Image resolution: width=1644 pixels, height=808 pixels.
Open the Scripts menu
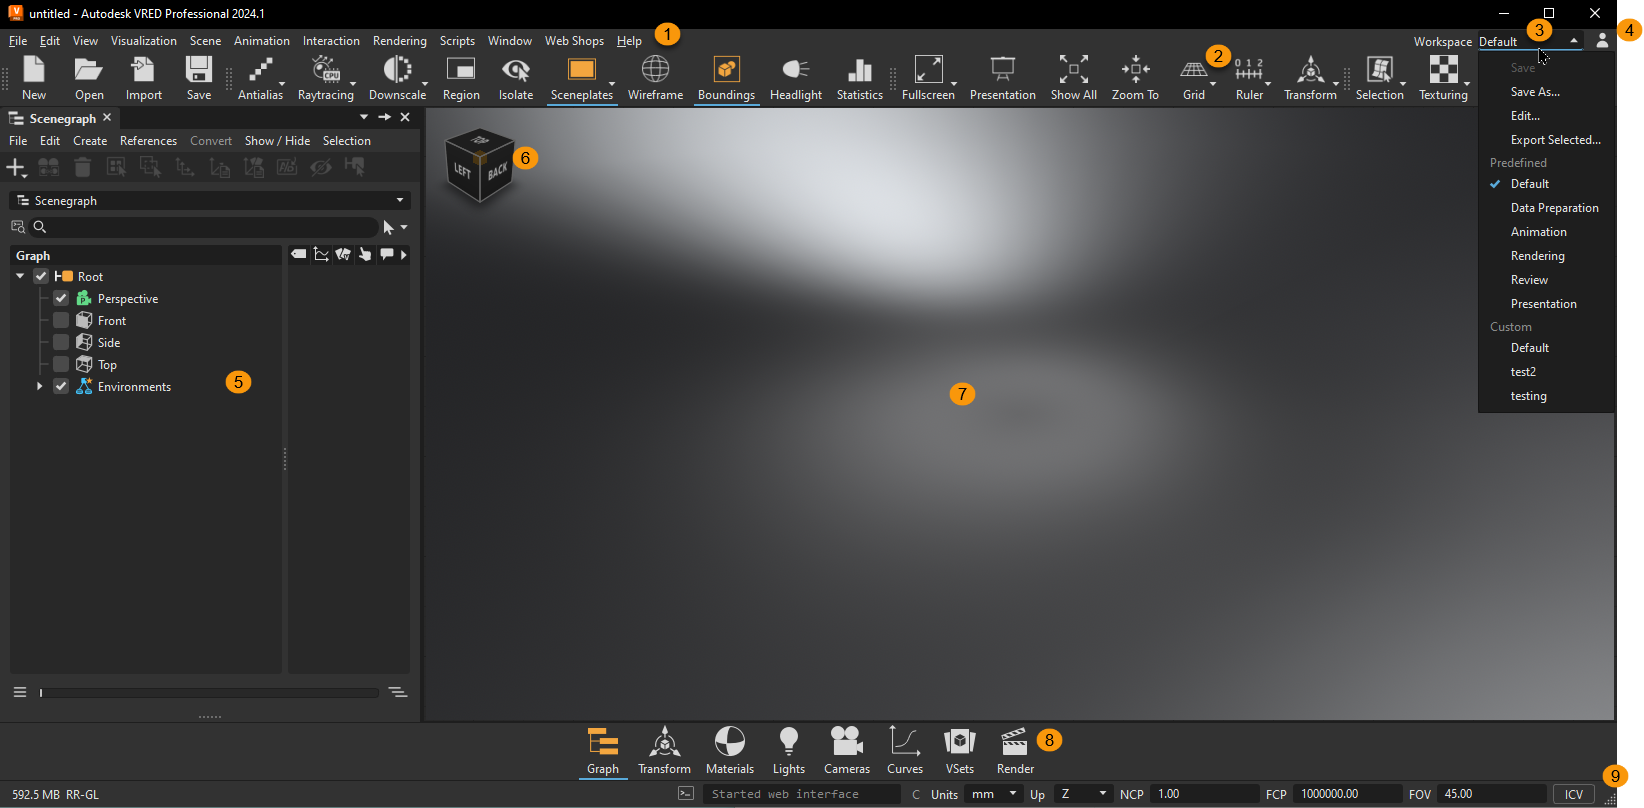tap(457, 41)
